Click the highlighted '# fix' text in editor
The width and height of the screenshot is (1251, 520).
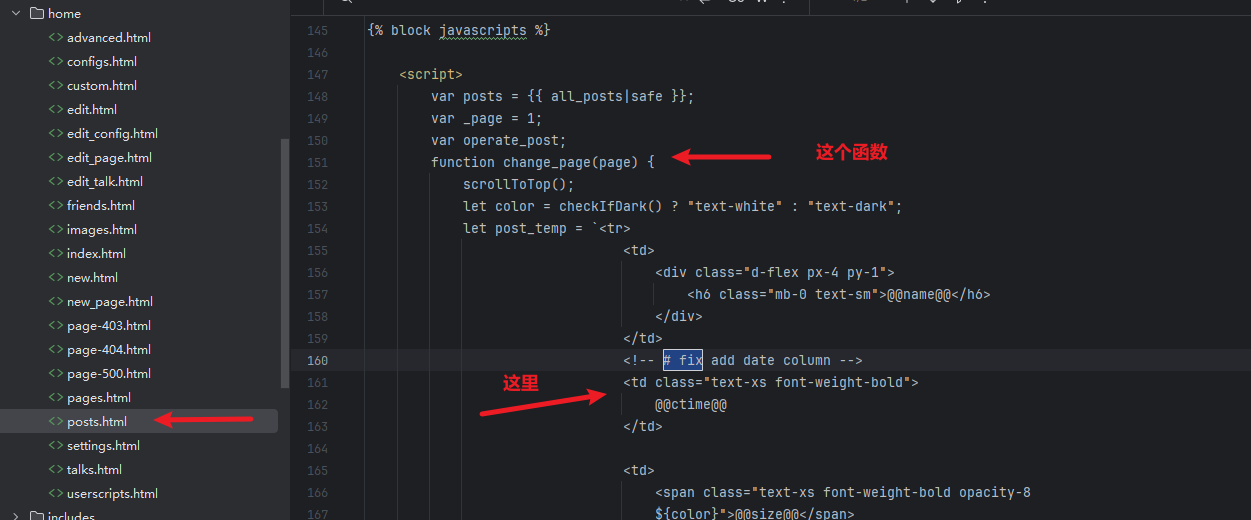click(683, 360)
